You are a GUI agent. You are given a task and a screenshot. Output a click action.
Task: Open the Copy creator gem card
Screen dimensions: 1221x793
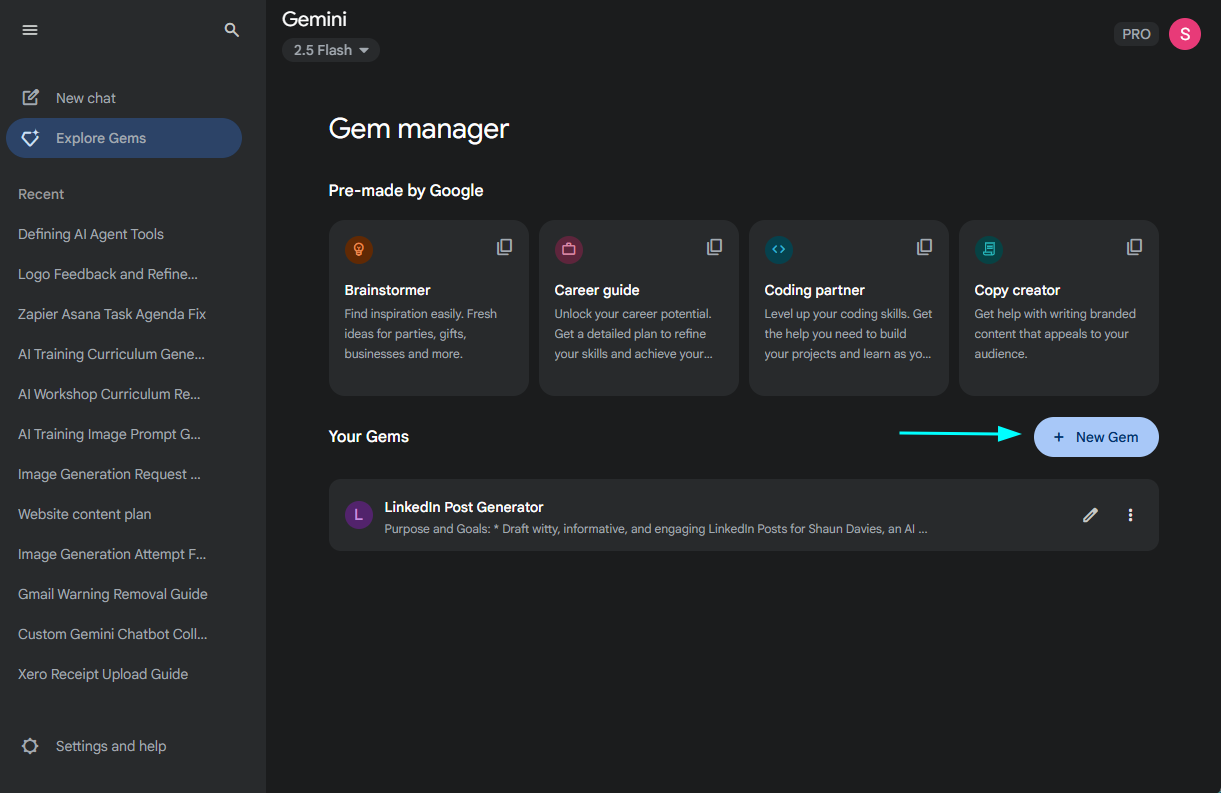click(1059, 308)
